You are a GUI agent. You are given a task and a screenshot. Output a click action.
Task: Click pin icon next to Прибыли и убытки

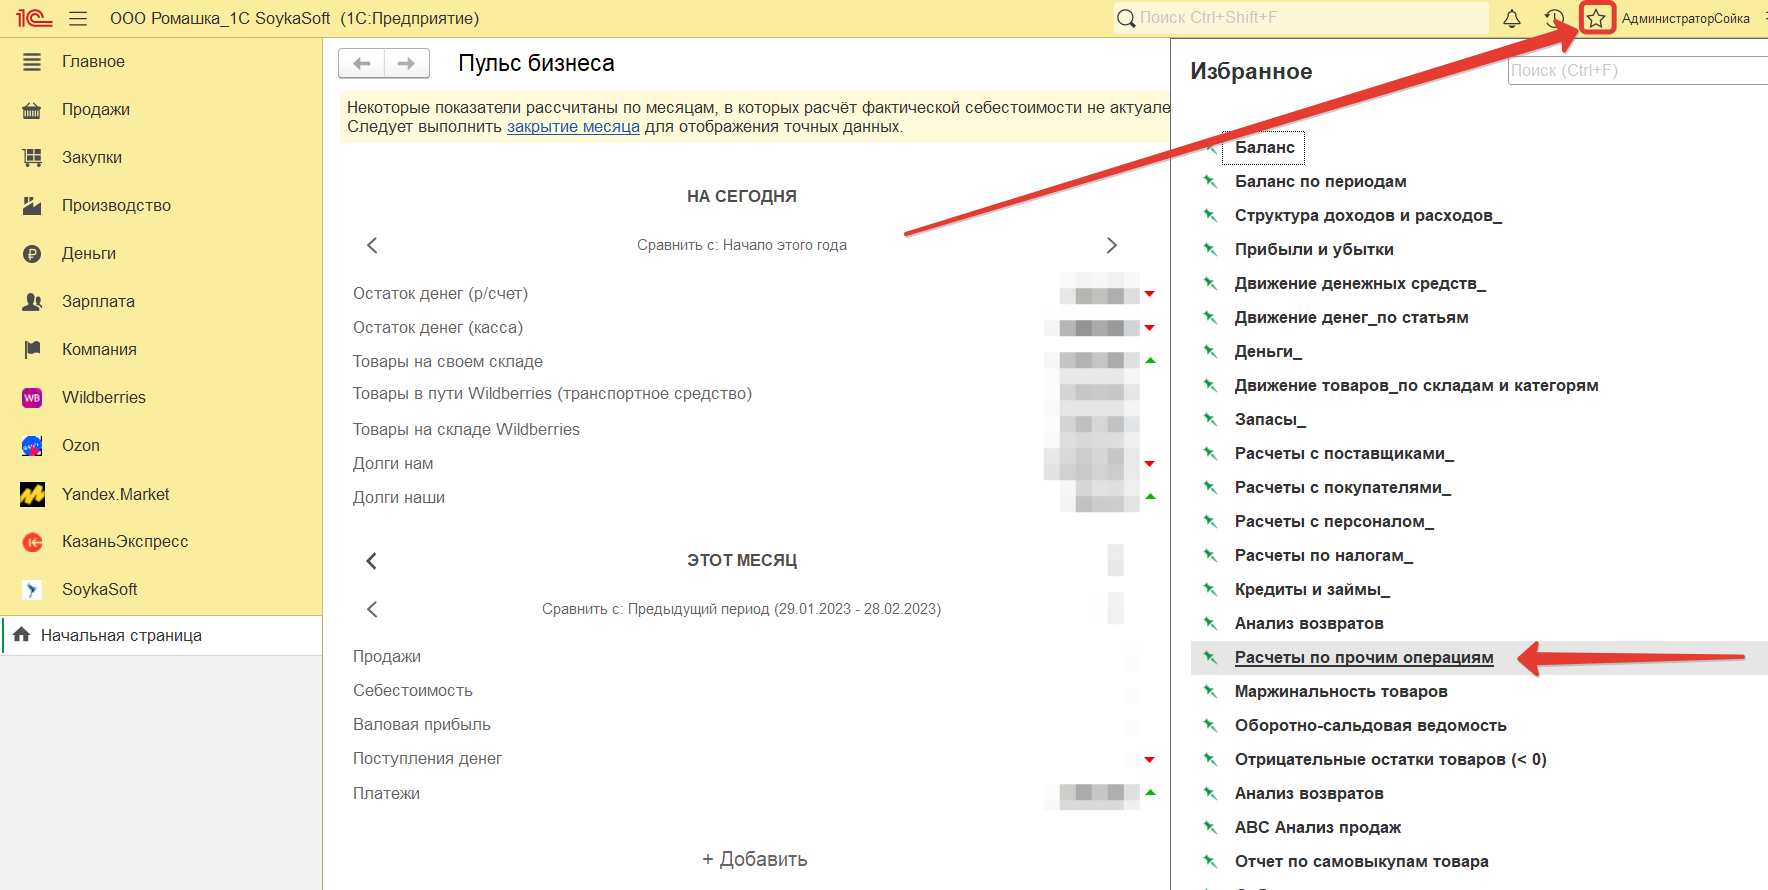point(1210,249)
